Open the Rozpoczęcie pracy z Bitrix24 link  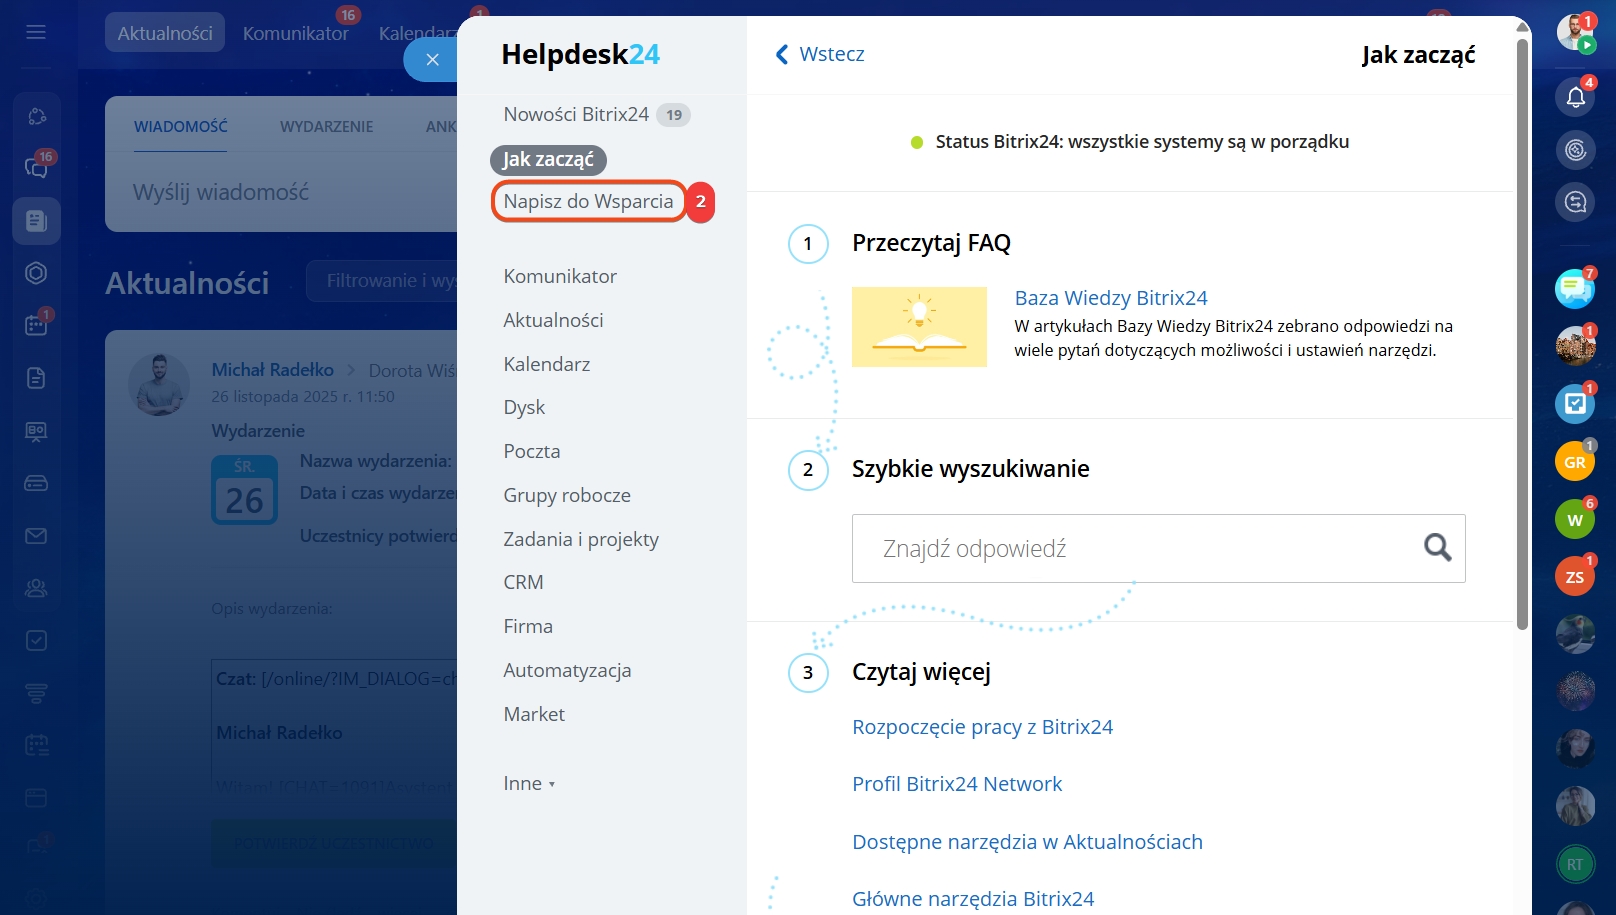pos(982,727)
